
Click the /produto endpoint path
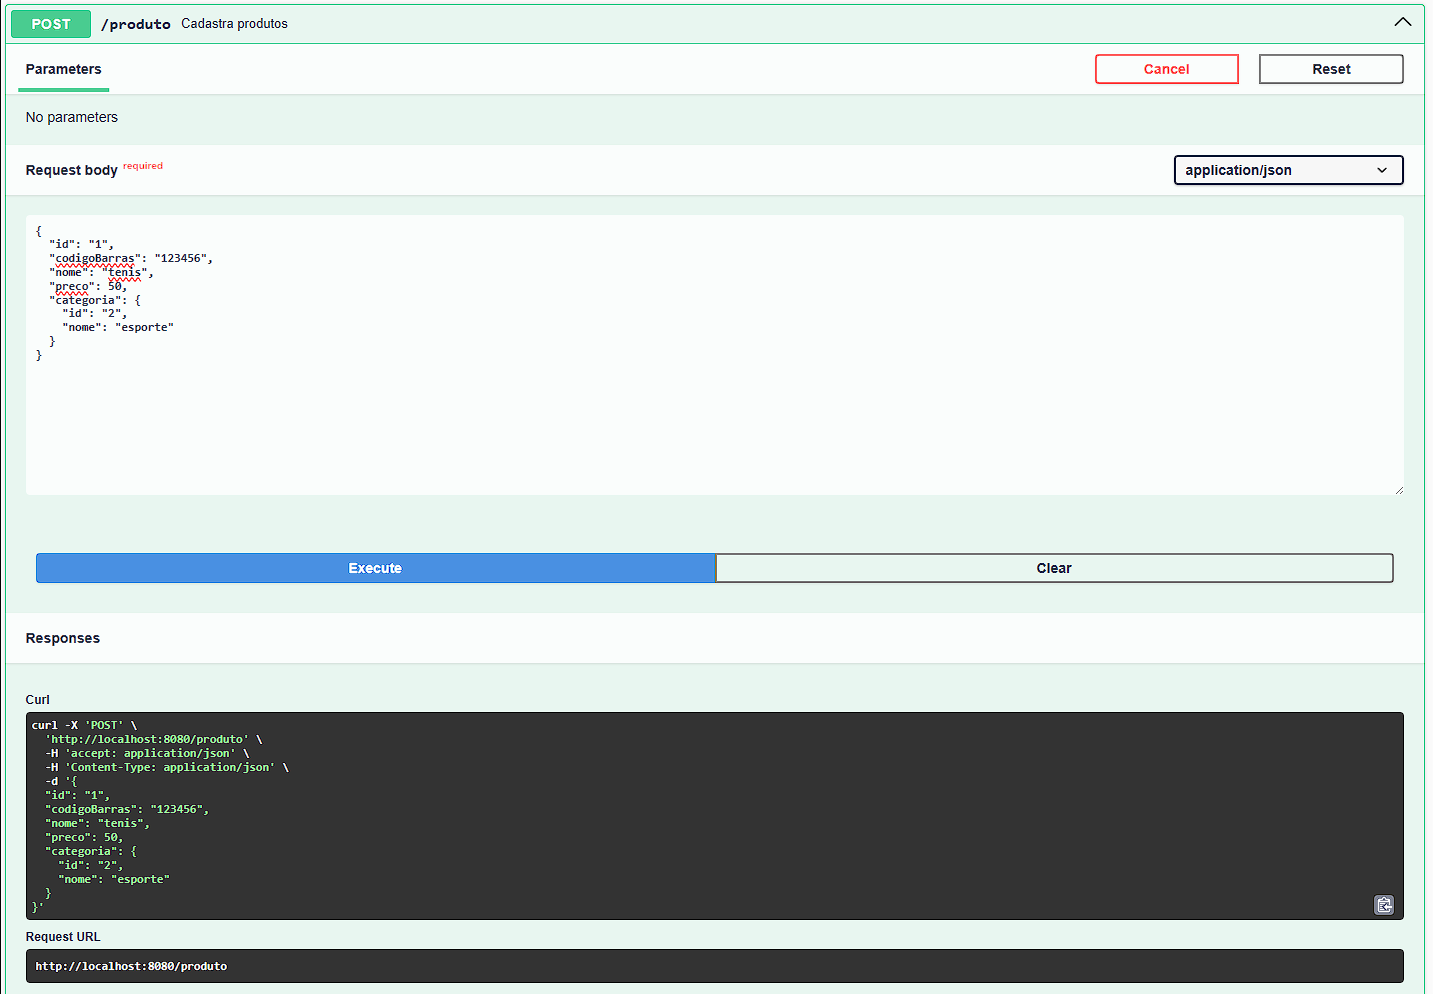[x=136, y=24]
